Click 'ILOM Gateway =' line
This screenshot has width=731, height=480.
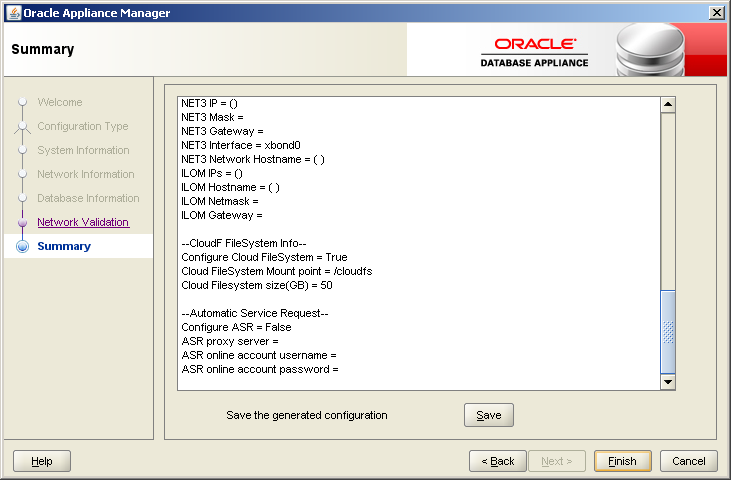[221, 215]
